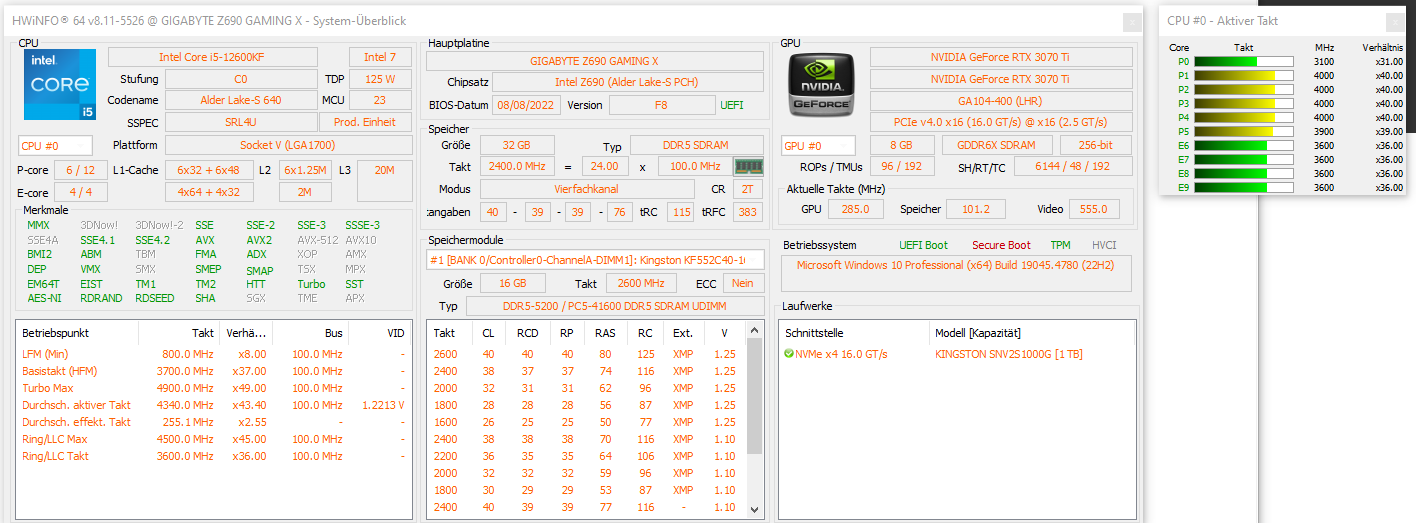The width and height of the screenshot is (1416, 523).
Task: Click the VID column header
Action: pyautogui.click(x=379, y=332)
